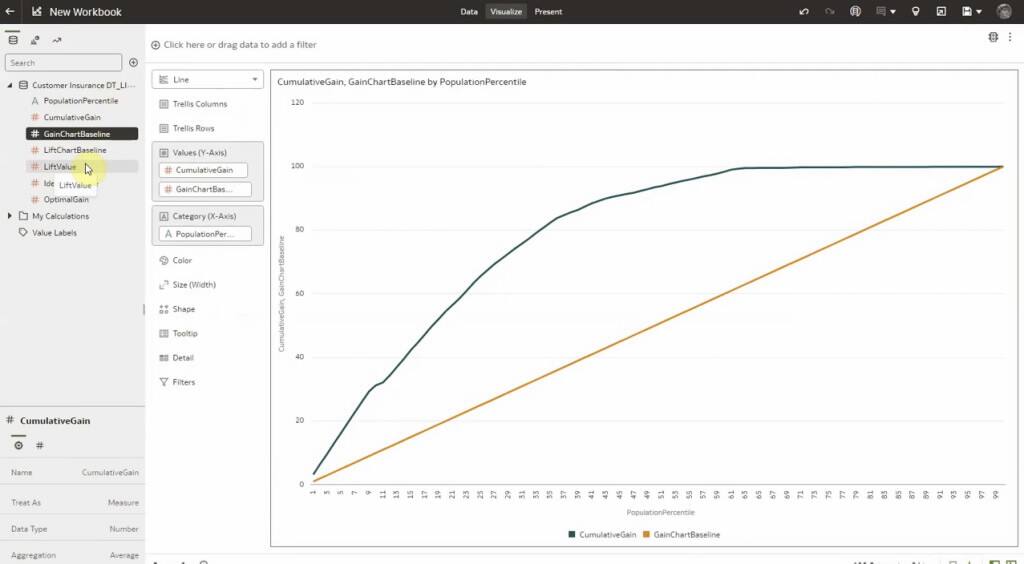The height and width of the screenshot is (564, 1024).
Task: Click the Data Type value Number
Action: [123, 529]
